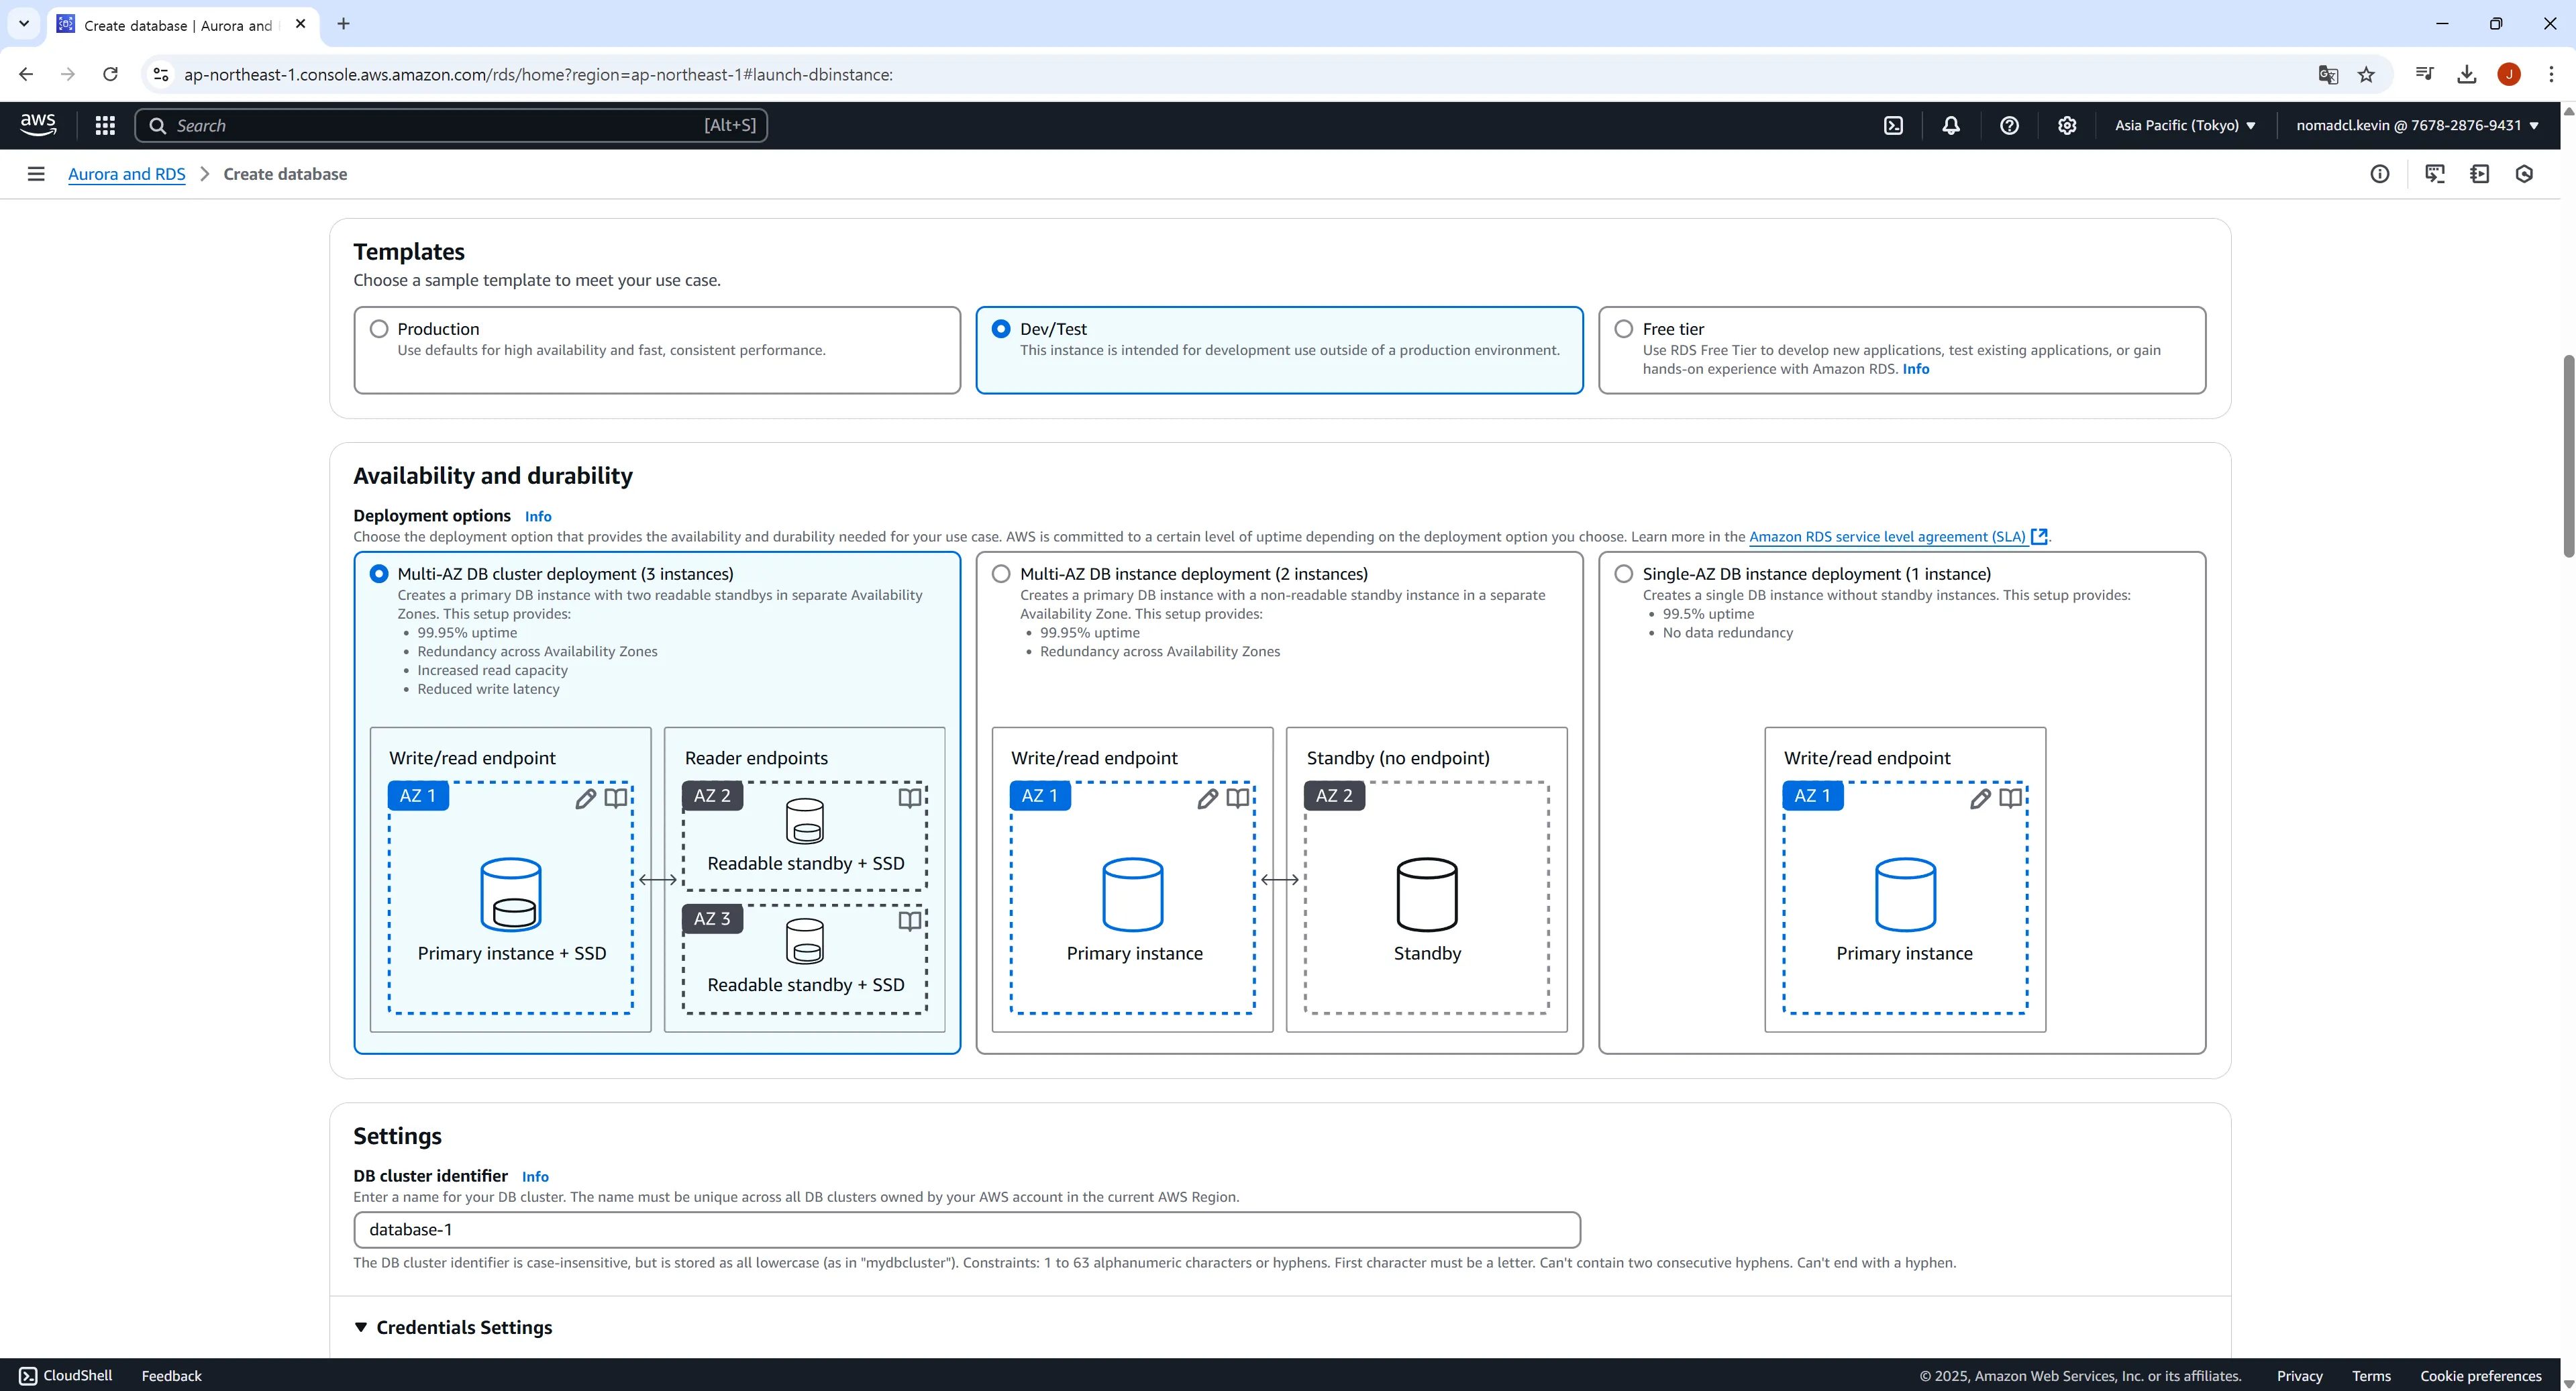Bookmark this page with the star icon
This screenshot has height=1391, width=2576.
[2365, 75]
